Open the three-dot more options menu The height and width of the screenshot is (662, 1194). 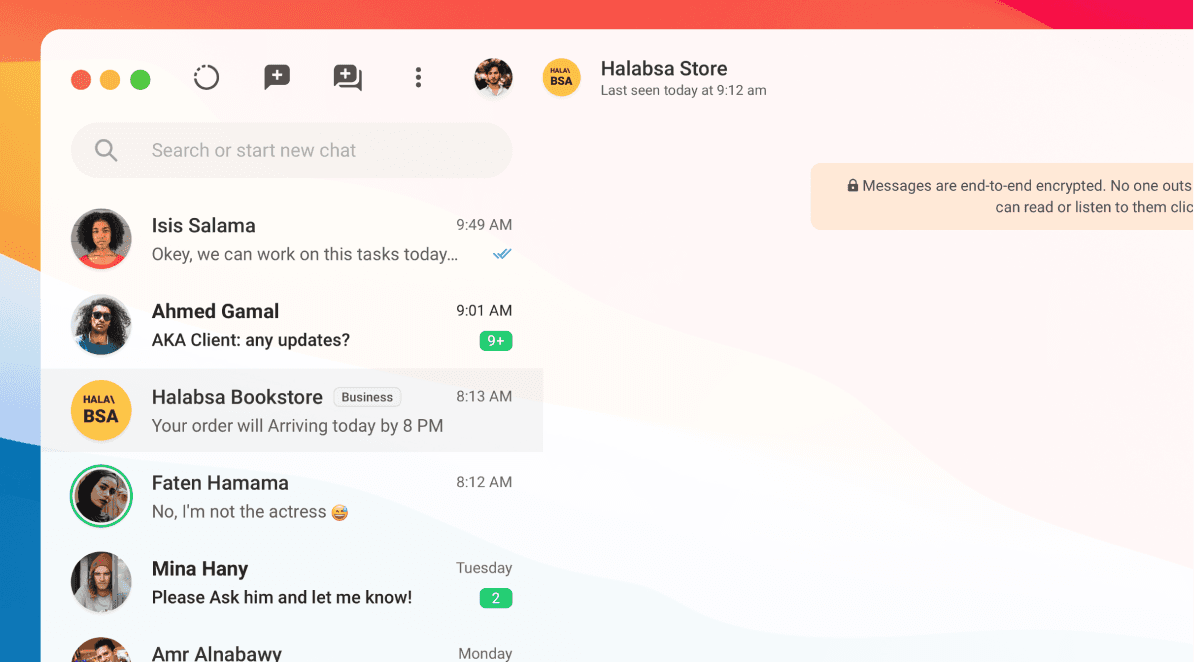[x=418, y=78]
